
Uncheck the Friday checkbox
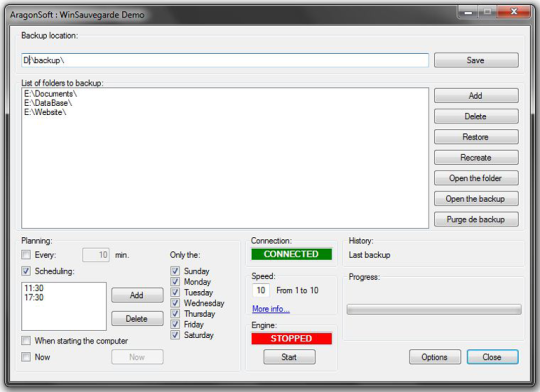point(175,324)
